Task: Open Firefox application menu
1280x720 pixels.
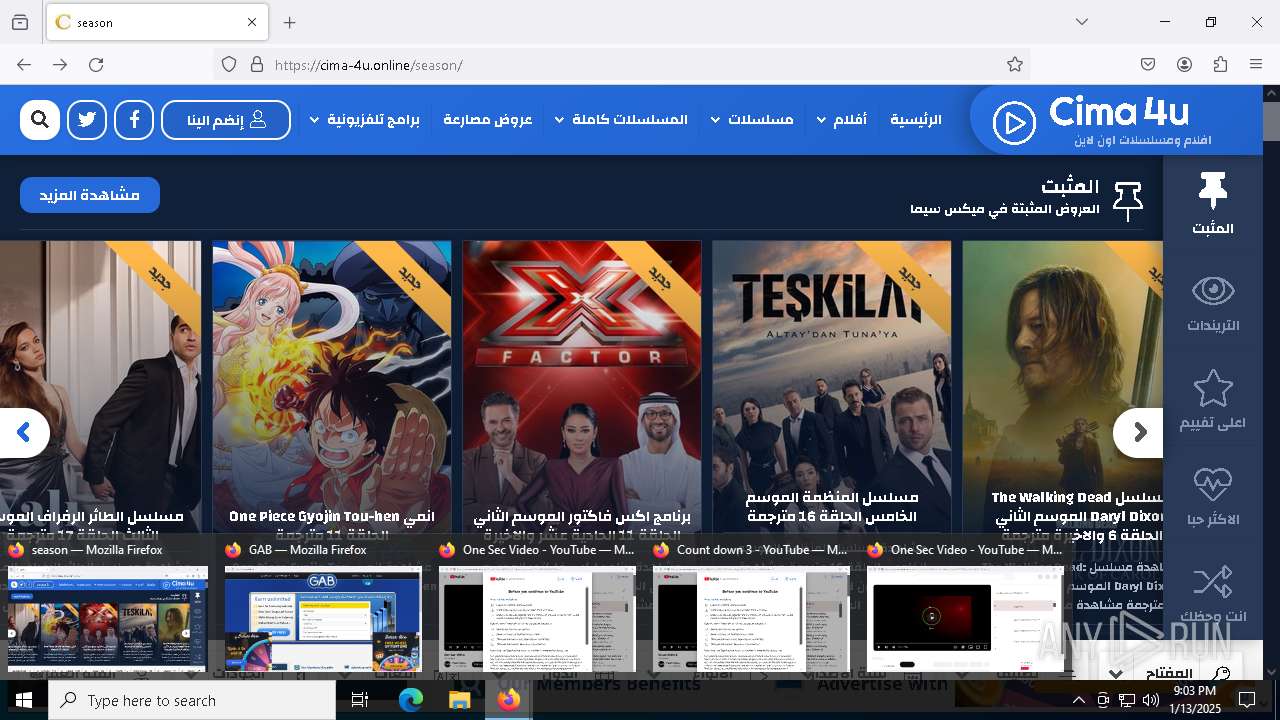Action: coord(1256,64)
